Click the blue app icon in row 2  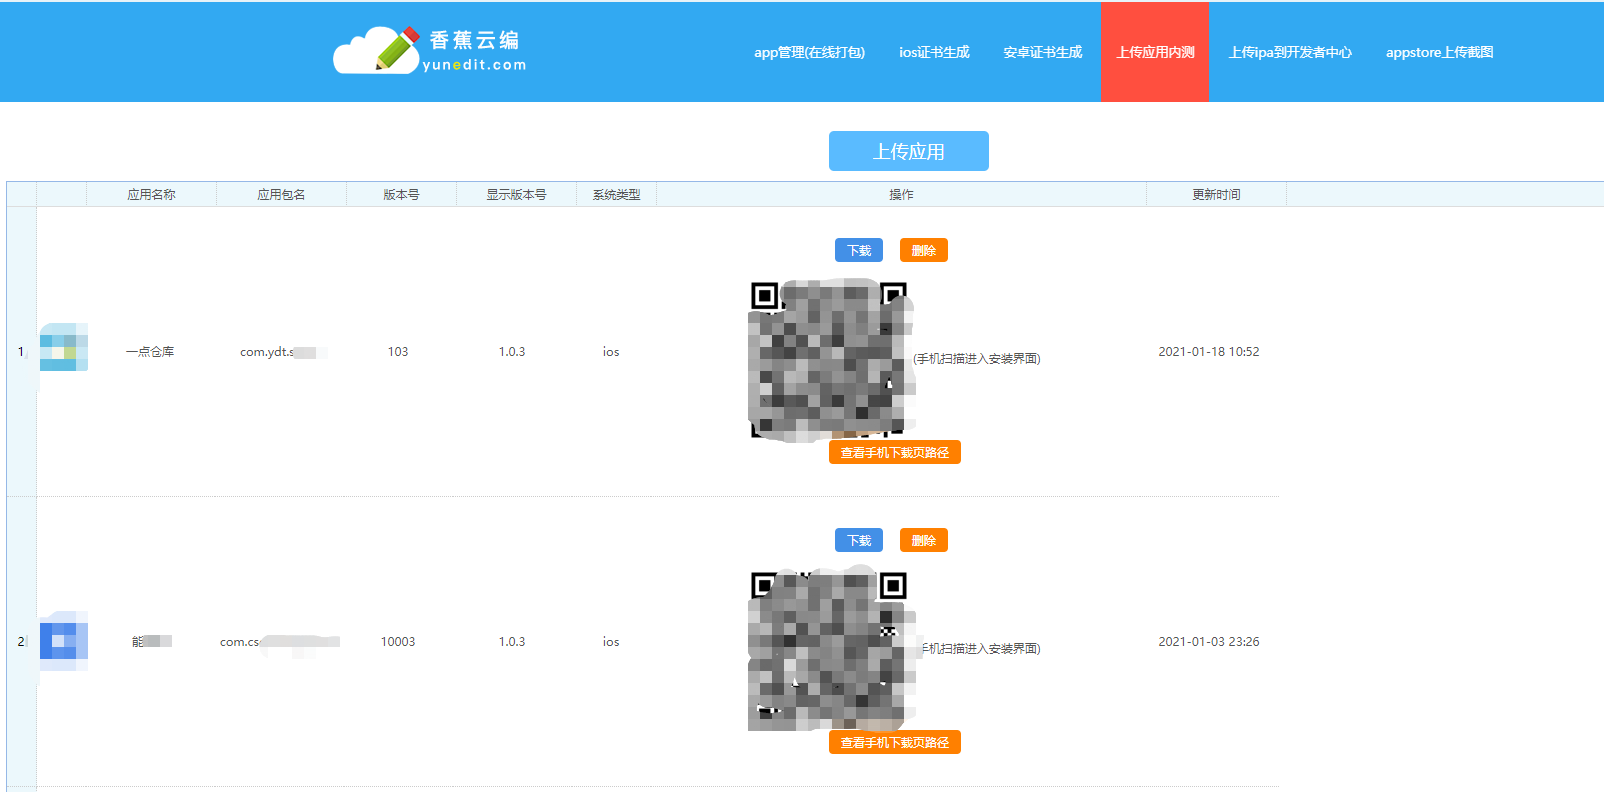pos(64,640)
